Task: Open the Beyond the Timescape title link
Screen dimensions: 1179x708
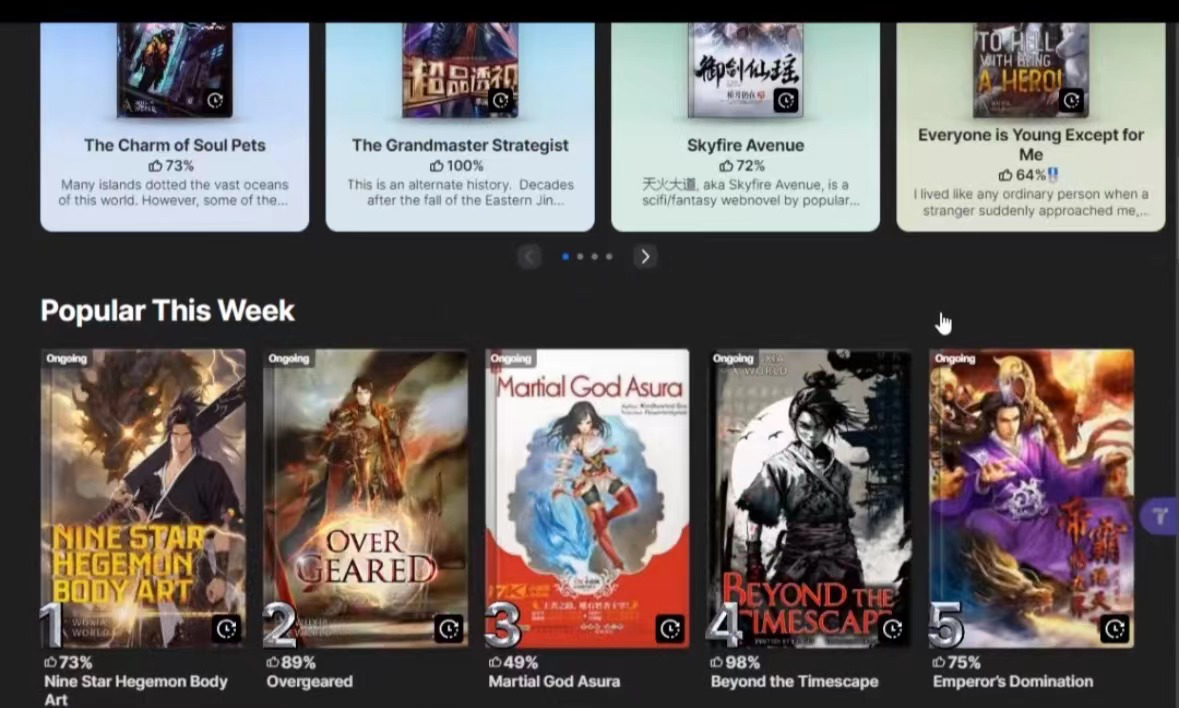Action: (794, 682)
